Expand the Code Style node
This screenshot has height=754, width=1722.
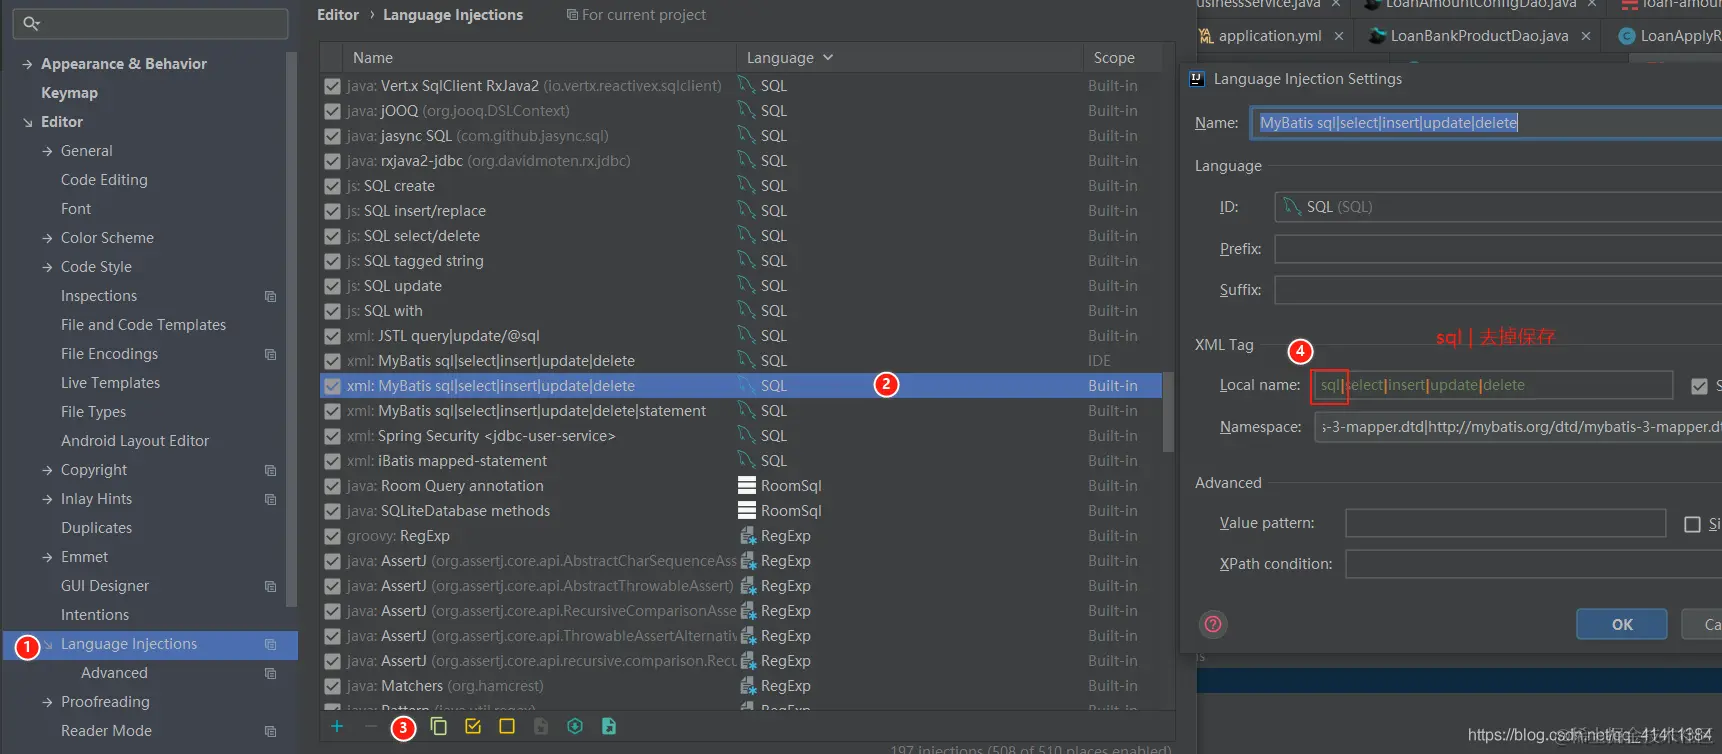[x=47, y=267]
